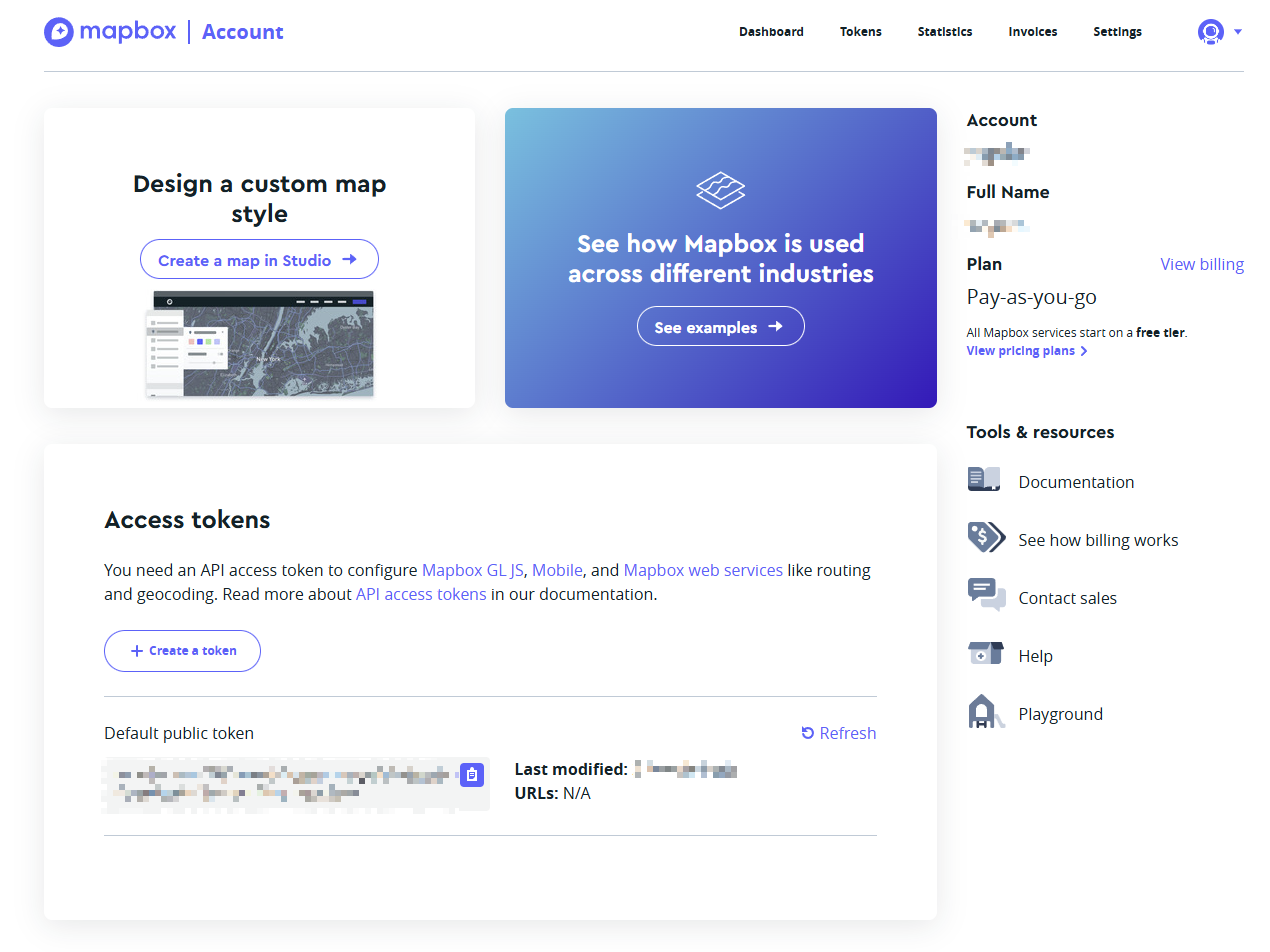Click the Contact sales chat icon
Viewport: 1270px width, 952px height.
point(985,595)
